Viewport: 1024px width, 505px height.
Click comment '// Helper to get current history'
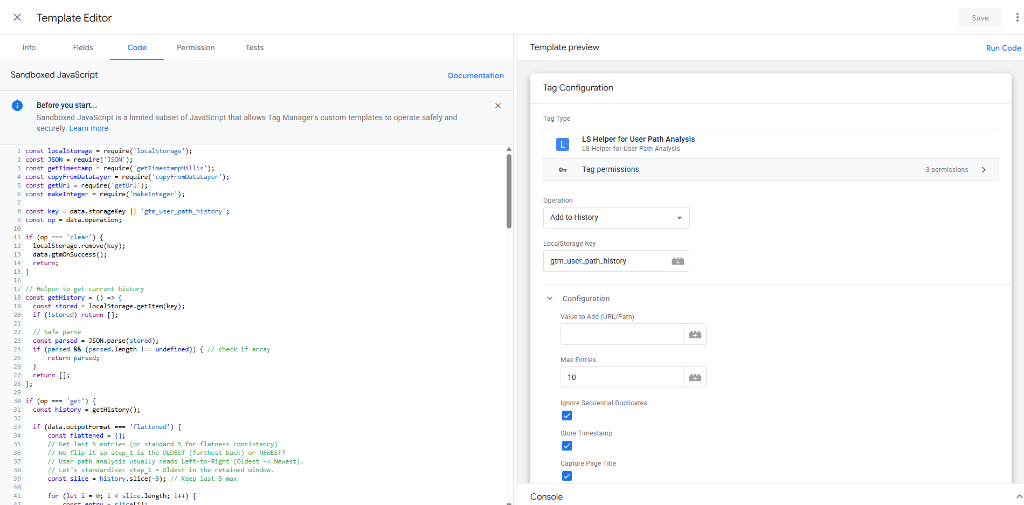point(84,288)
